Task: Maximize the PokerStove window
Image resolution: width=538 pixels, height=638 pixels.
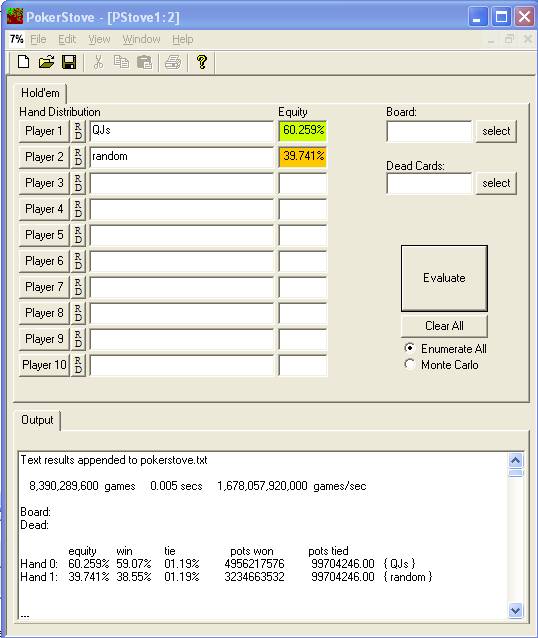Action: click(x=501, y=17)
